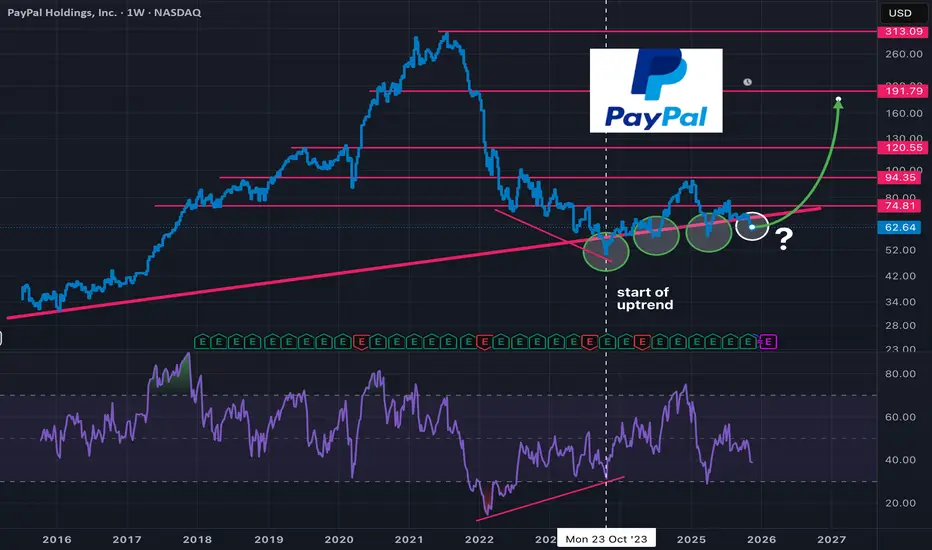The height and width of the screenshot is (550, 932).
Task: Click the 2027 label on time axis
Action: tap(831, 539)
